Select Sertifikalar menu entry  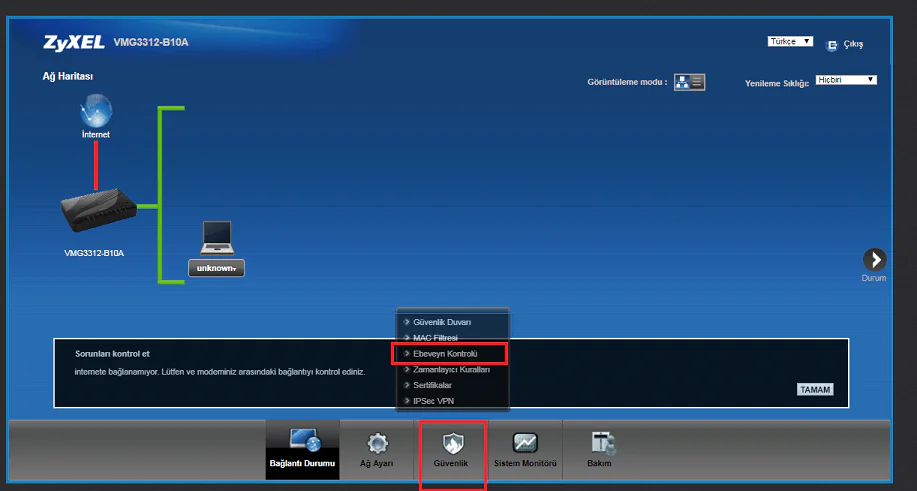(432, 385)
